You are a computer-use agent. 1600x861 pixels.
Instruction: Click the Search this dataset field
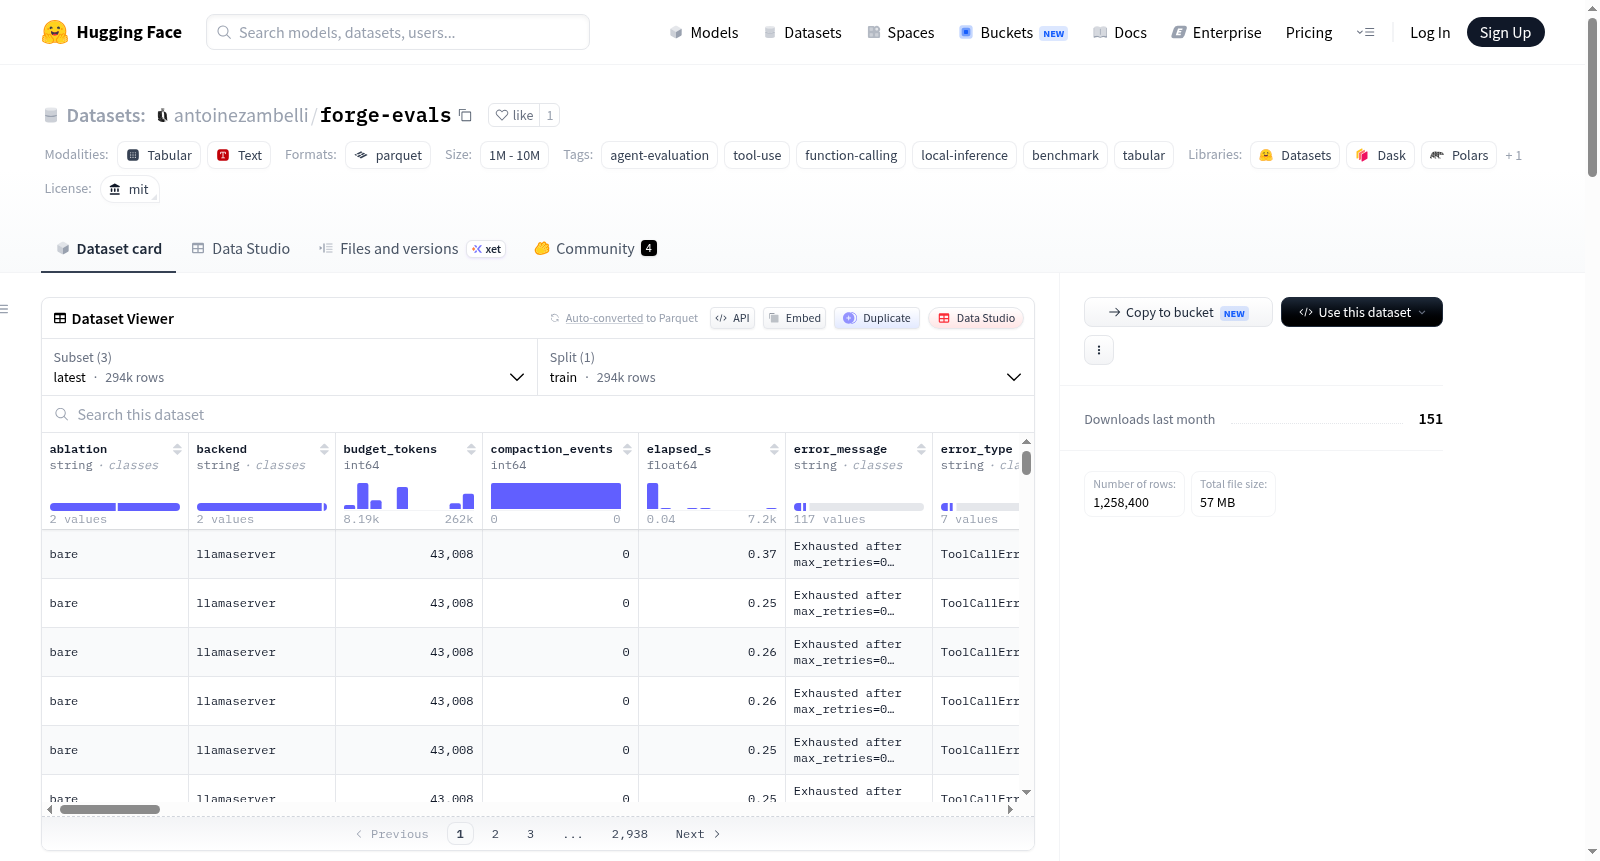538,414
